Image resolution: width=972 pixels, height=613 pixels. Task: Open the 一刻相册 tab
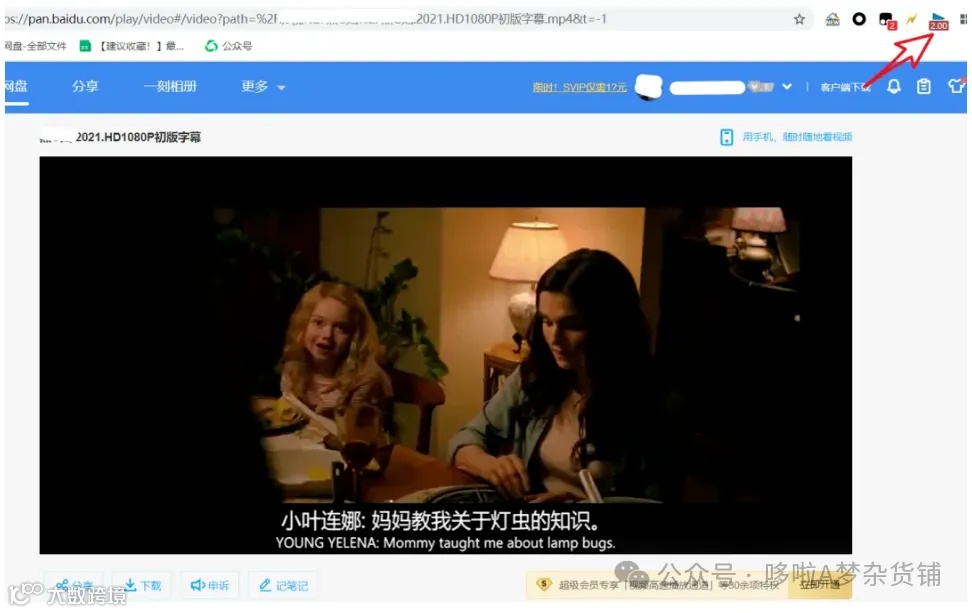point(170,87)
